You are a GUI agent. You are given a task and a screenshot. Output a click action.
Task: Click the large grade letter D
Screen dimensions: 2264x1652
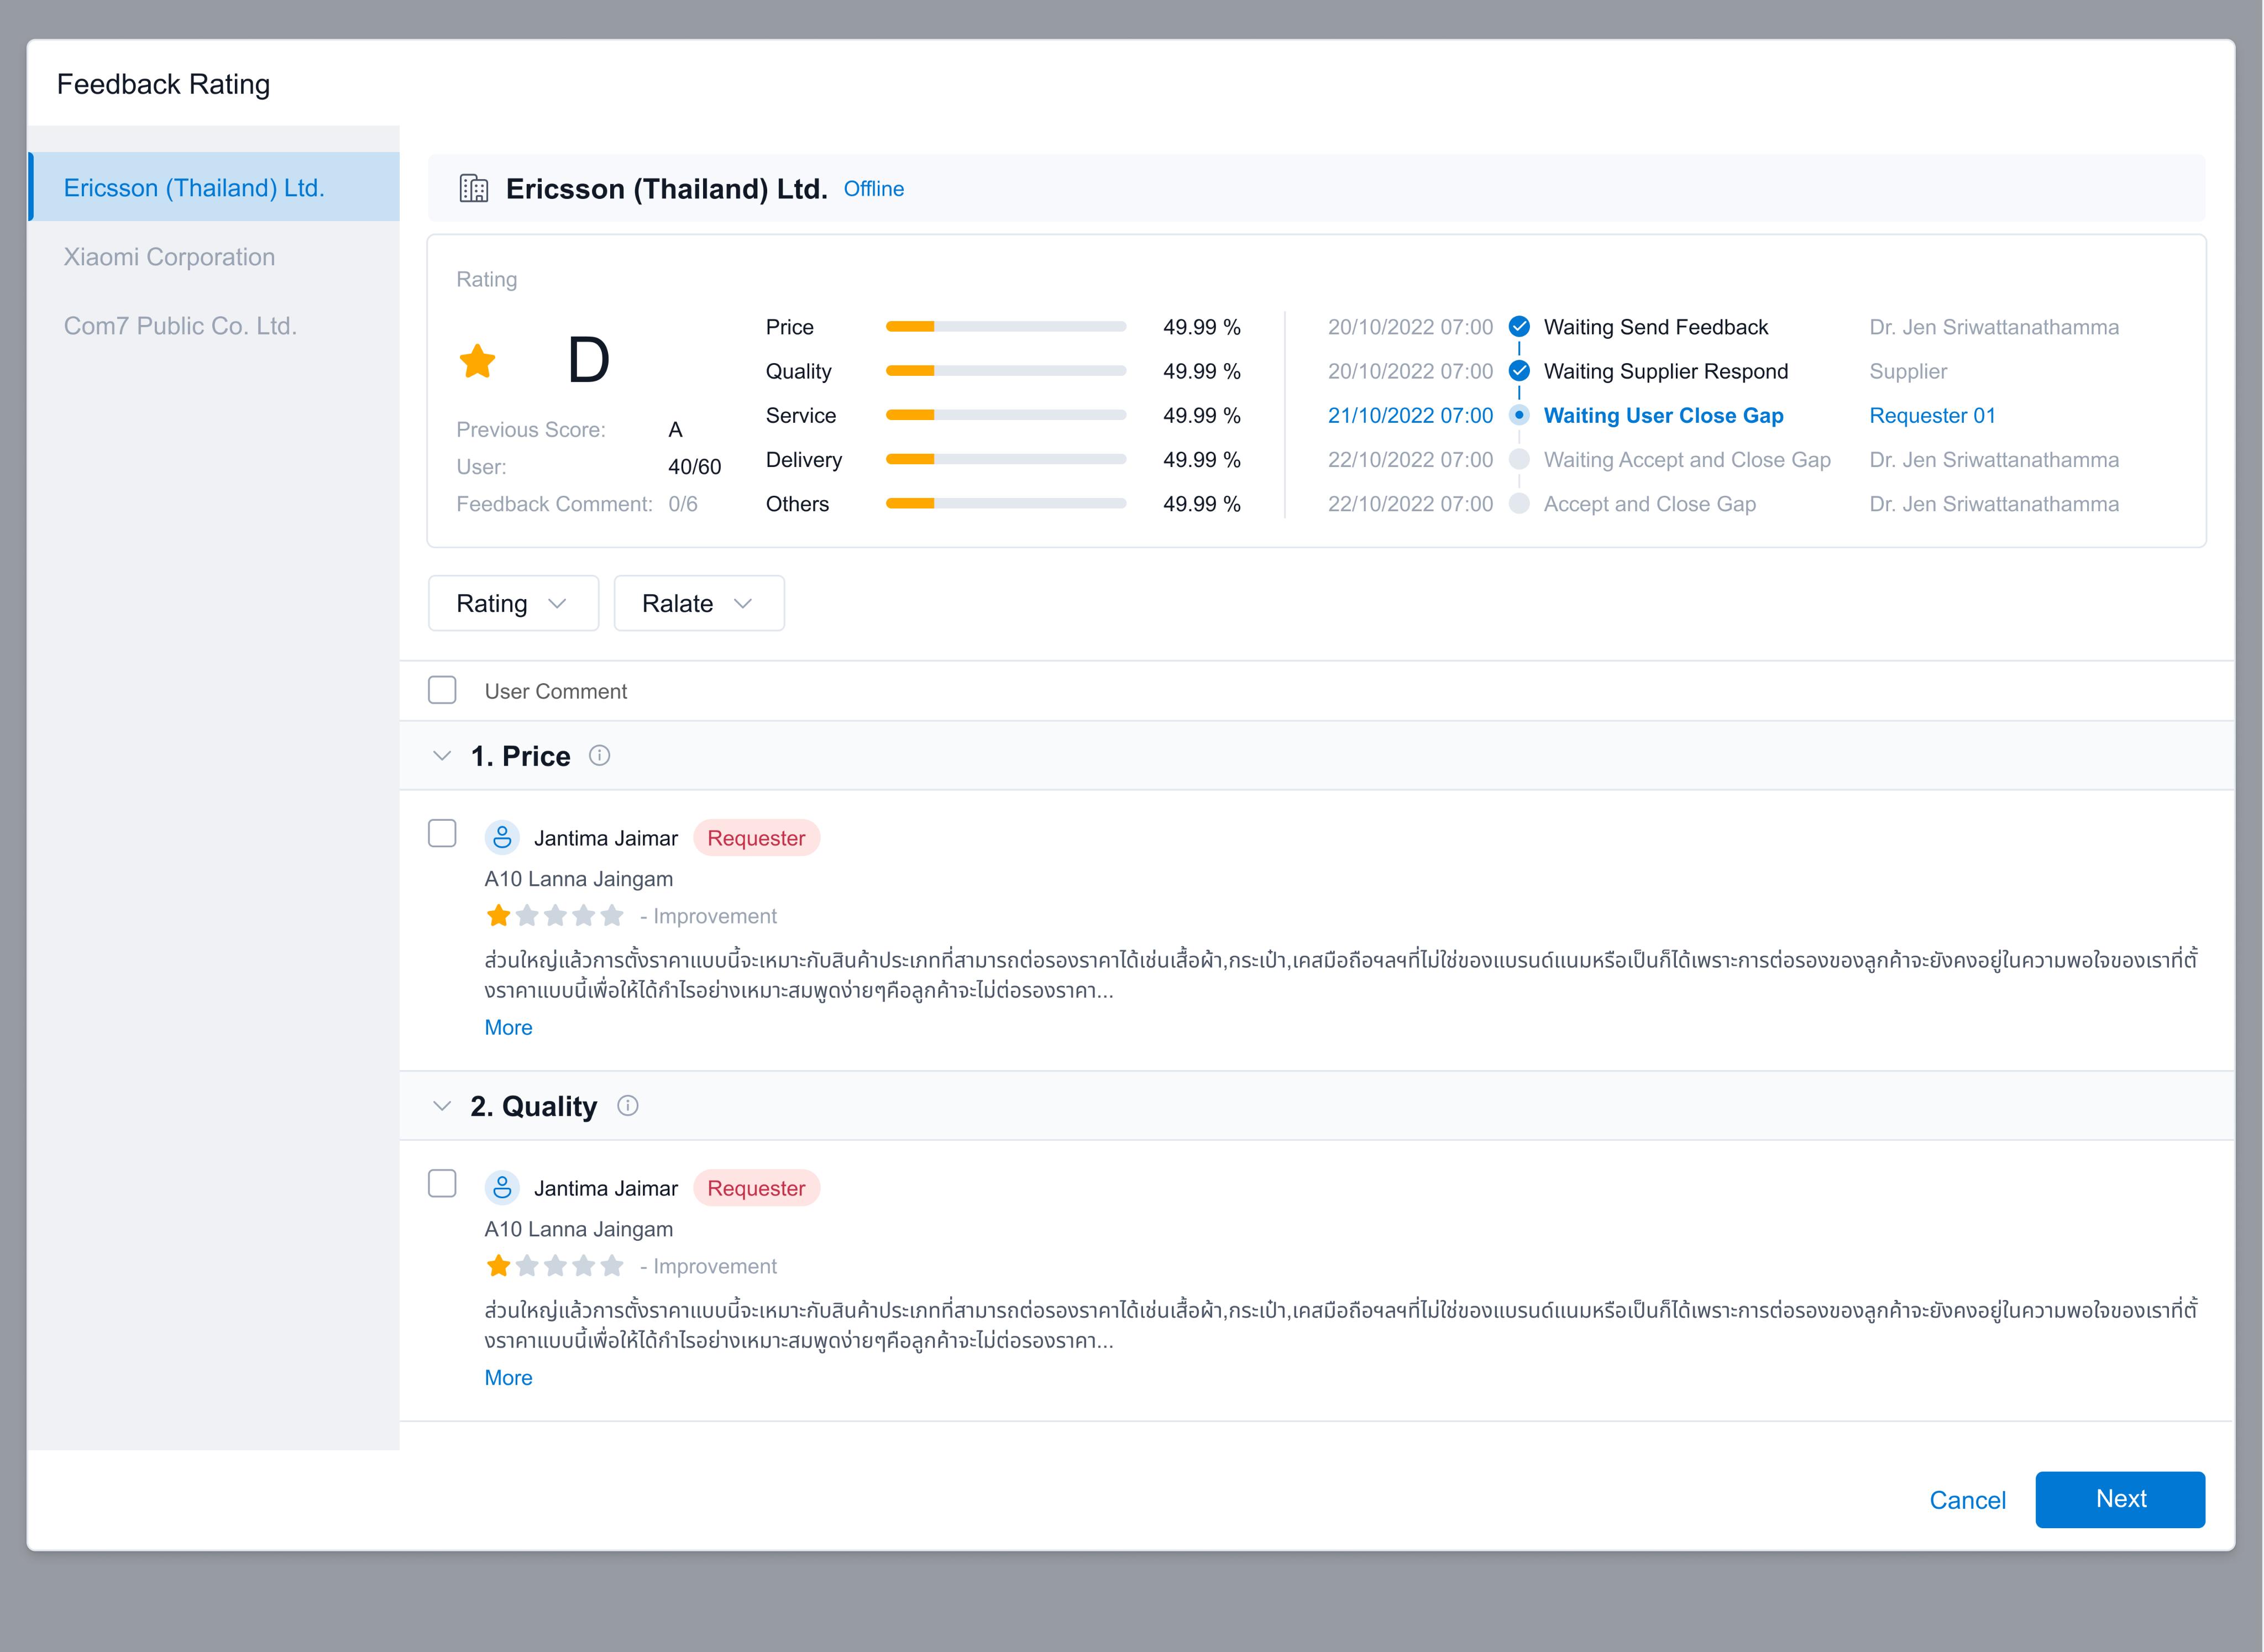pos(588,359)
